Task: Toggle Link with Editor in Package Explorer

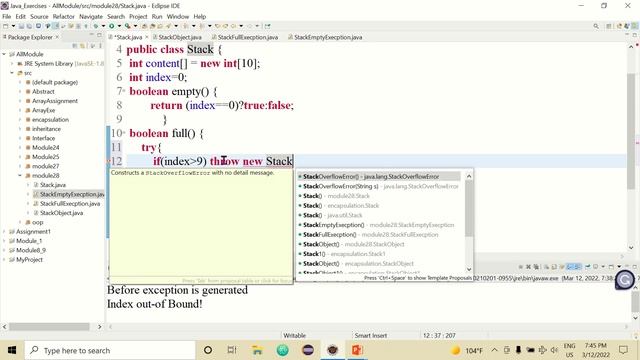Action: (x=82, y=46)
